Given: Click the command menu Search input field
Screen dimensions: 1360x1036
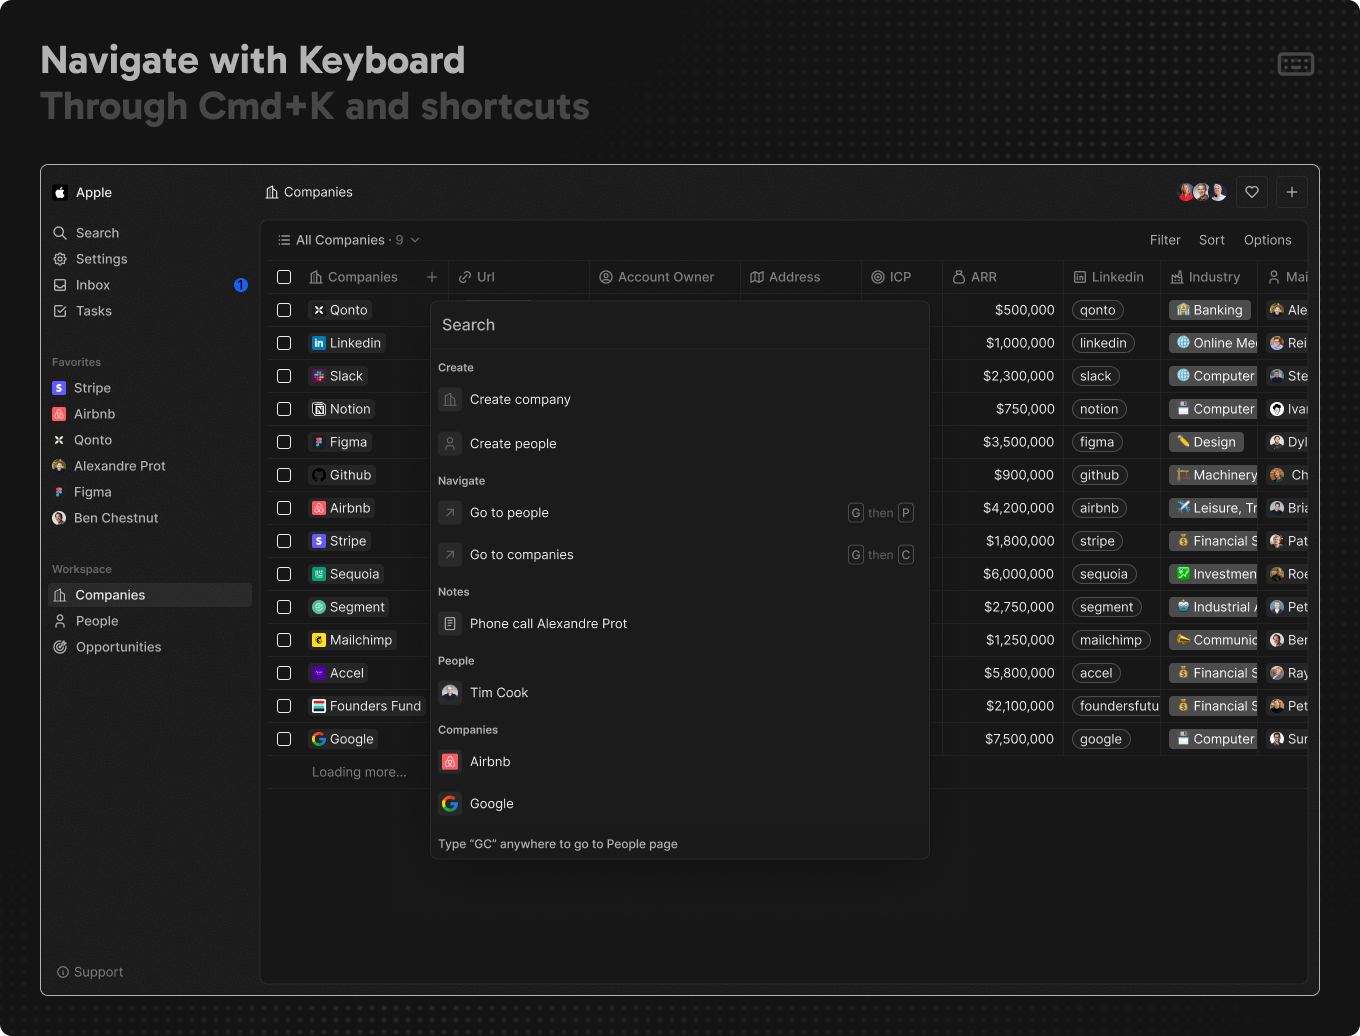Looking at the screenshot, I should (x=680, y=325).
